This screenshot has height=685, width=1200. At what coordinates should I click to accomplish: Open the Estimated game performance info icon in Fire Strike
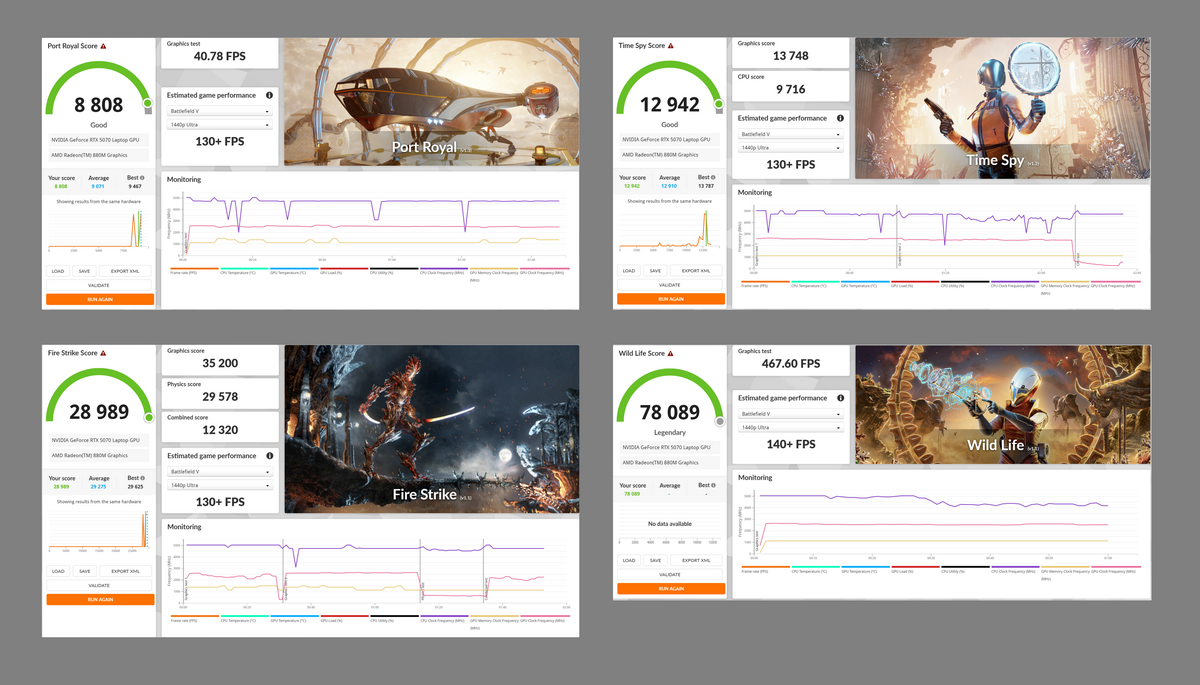click(269, 455)
